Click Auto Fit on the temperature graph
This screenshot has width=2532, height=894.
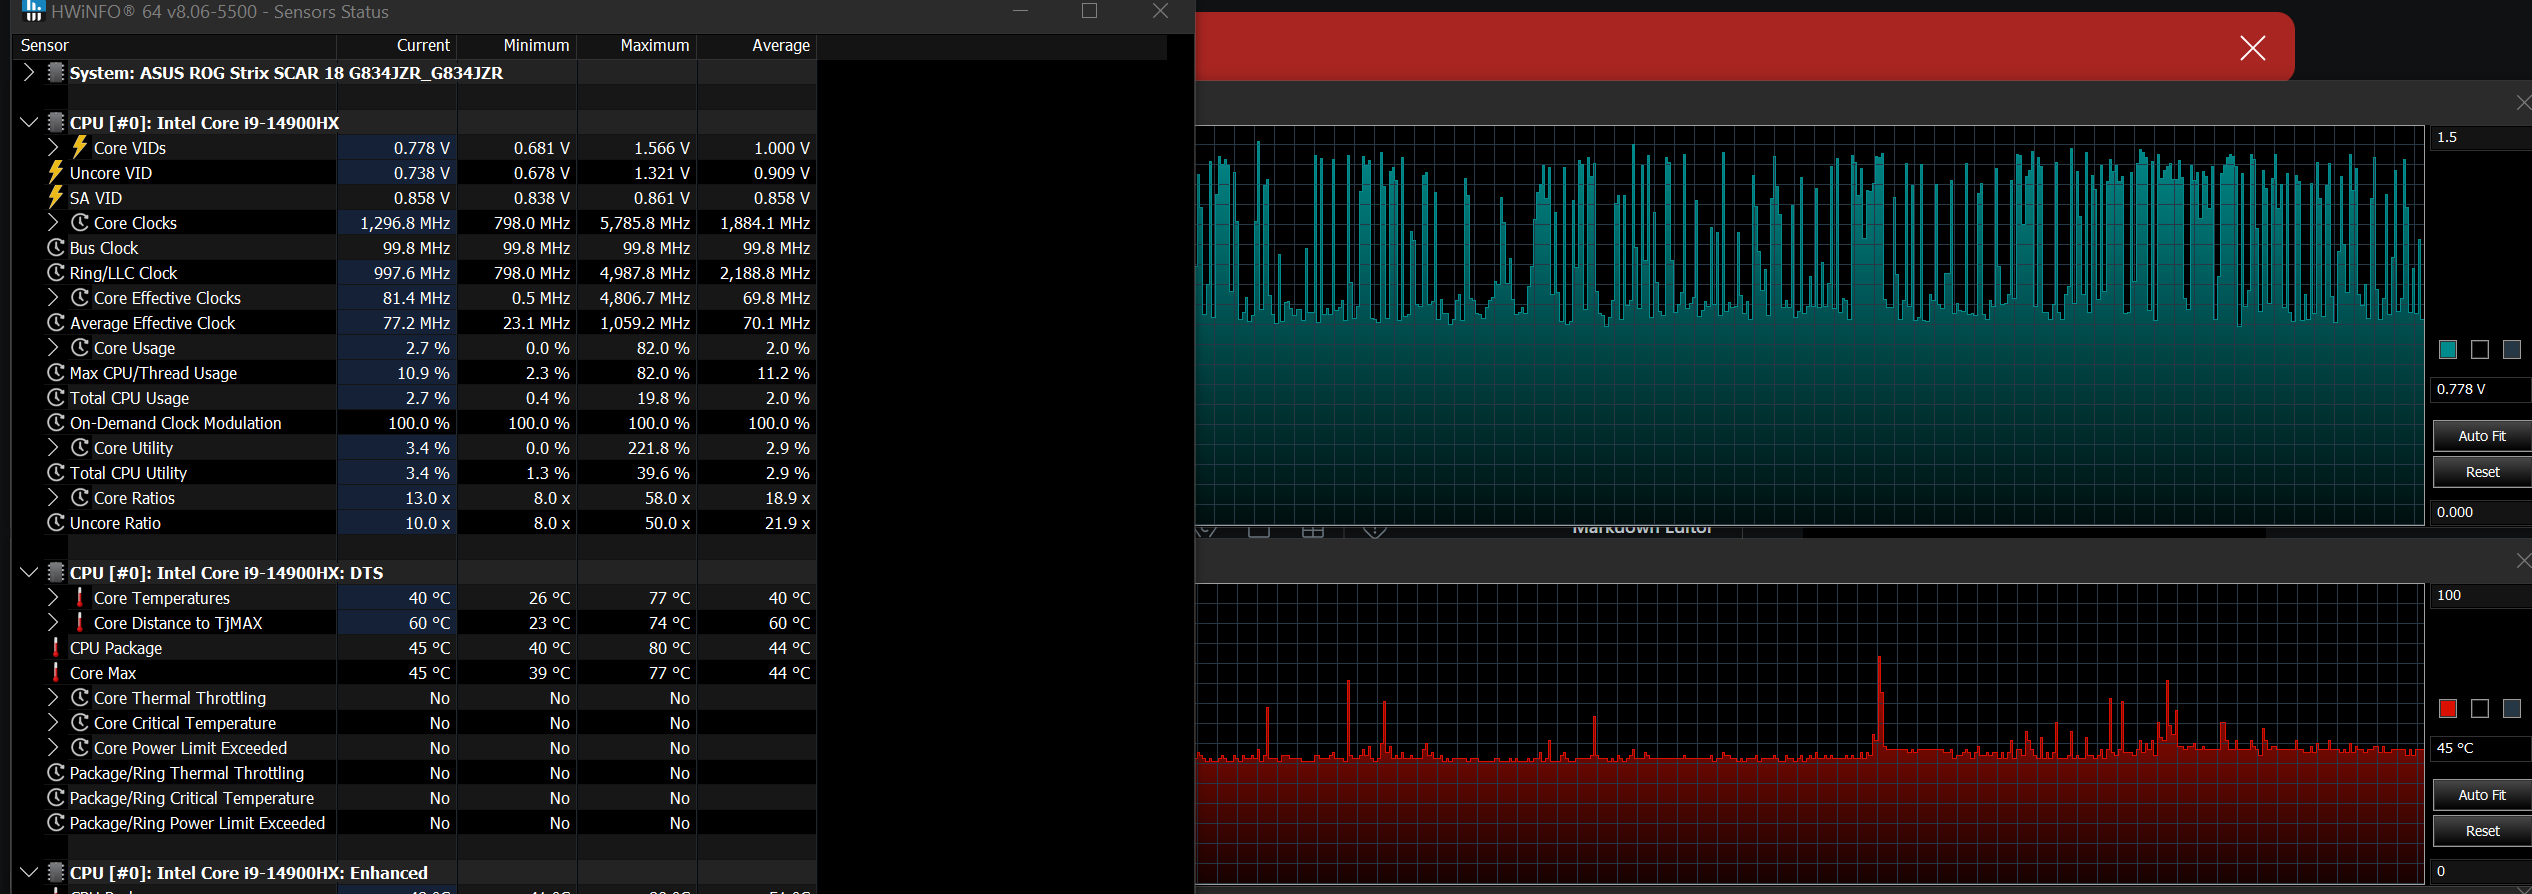2481,795
